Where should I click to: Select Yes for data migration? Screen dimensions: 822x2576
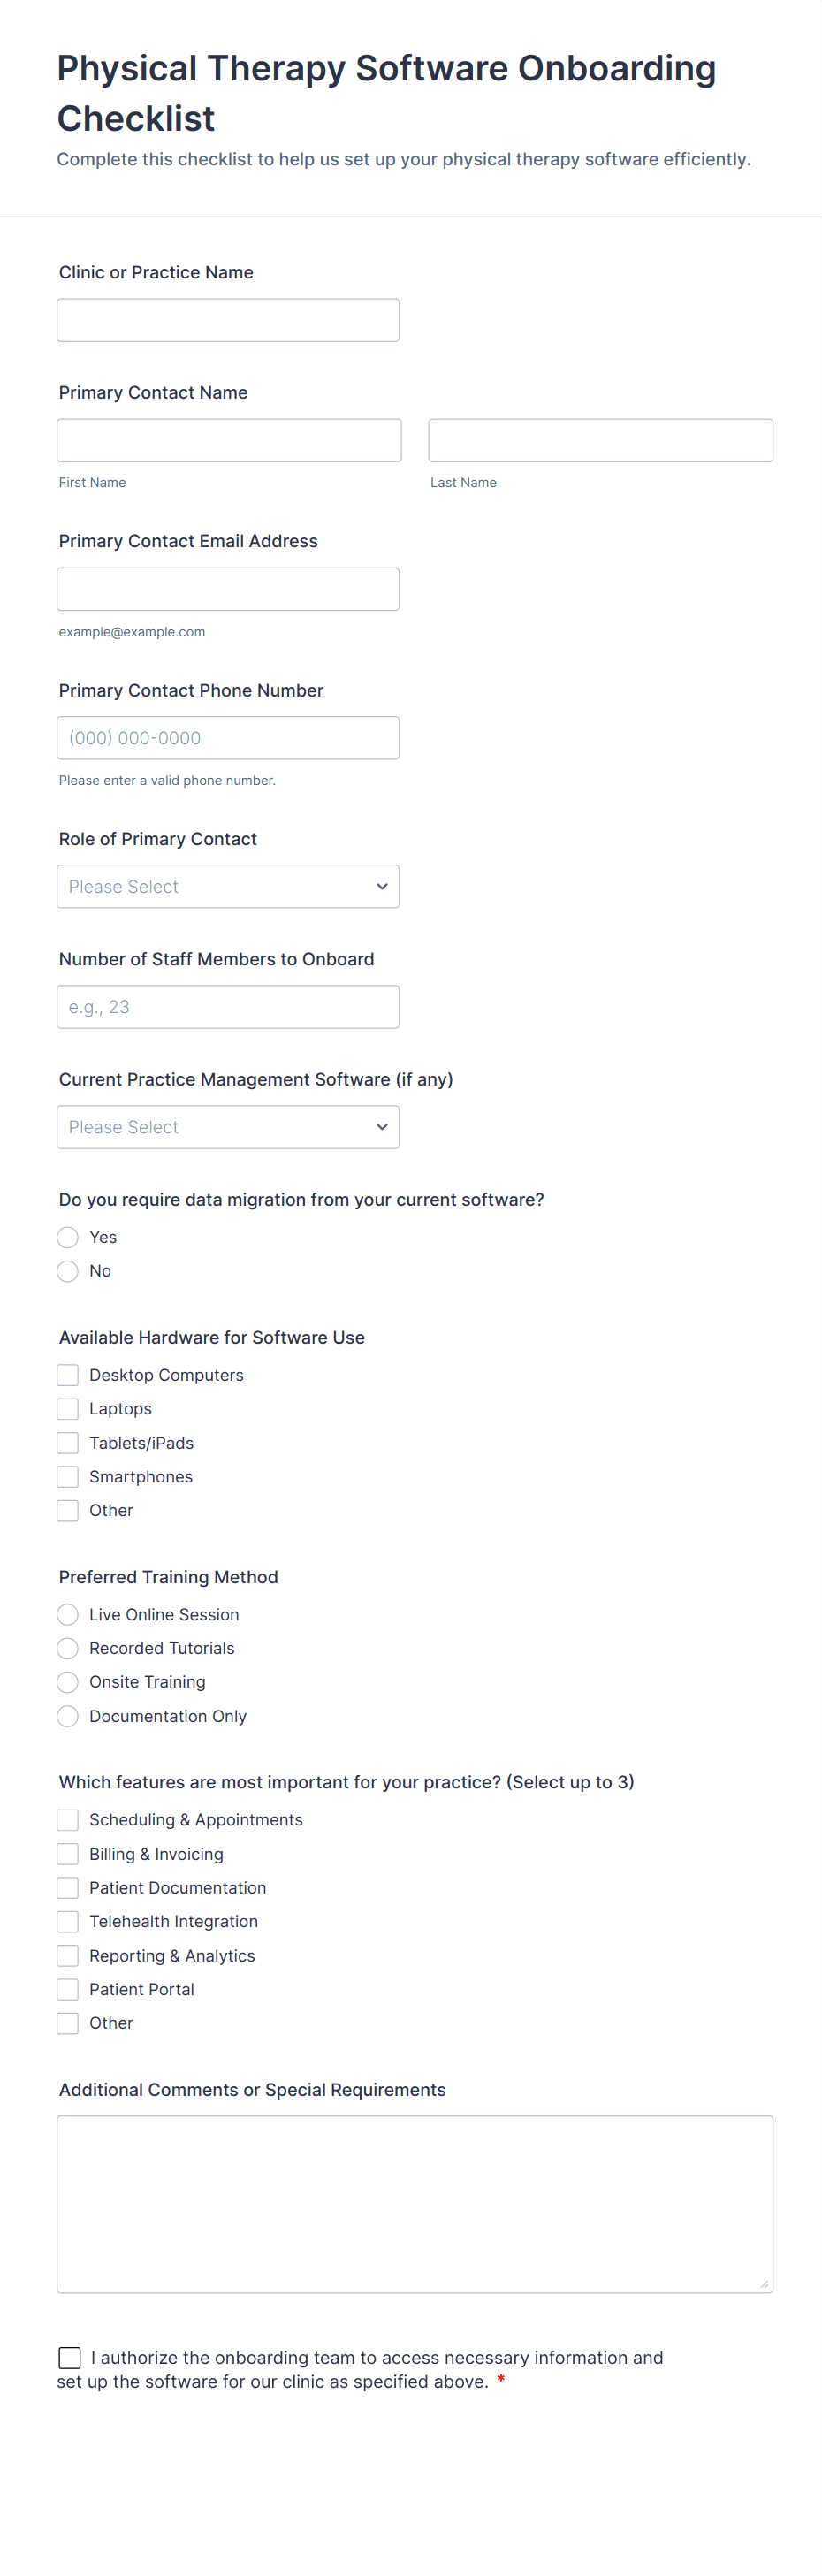[x=68, y=1237]
